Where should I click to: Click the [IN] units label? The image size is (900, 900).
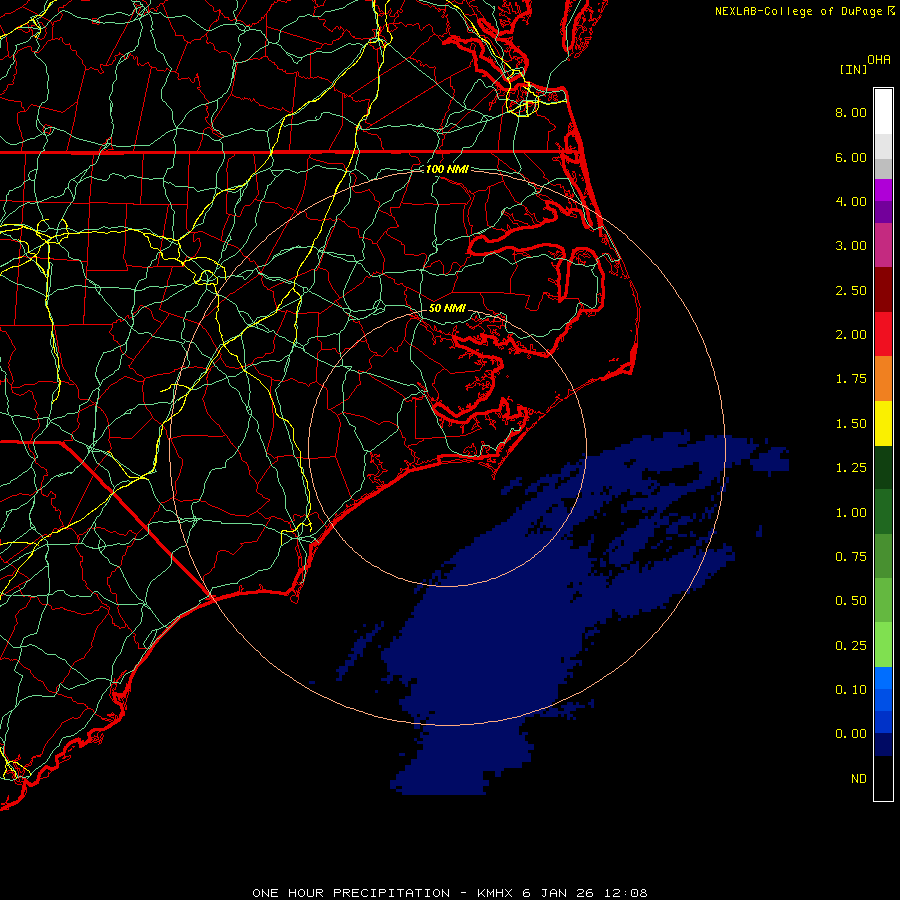pyautogui.click(x=854, y=69)
